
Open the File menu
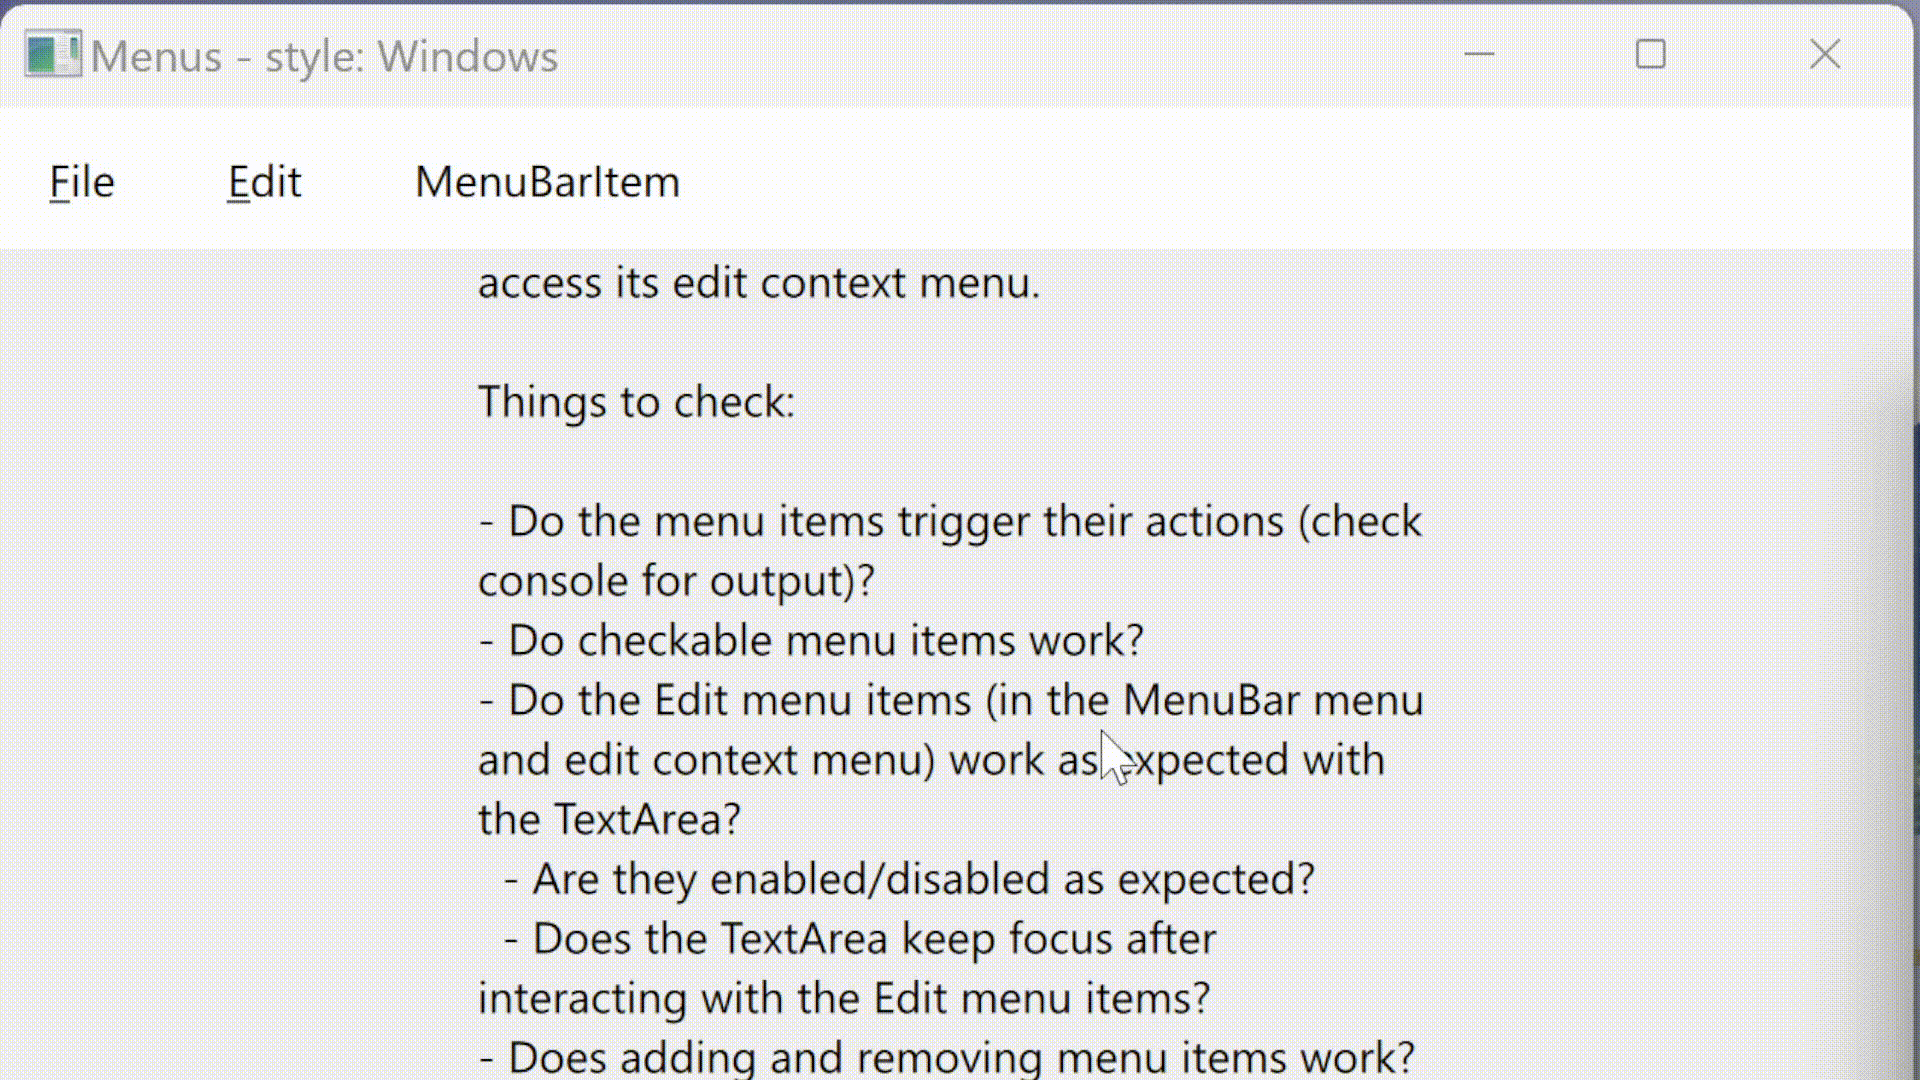pyautogui.click(x=82, y=182)
